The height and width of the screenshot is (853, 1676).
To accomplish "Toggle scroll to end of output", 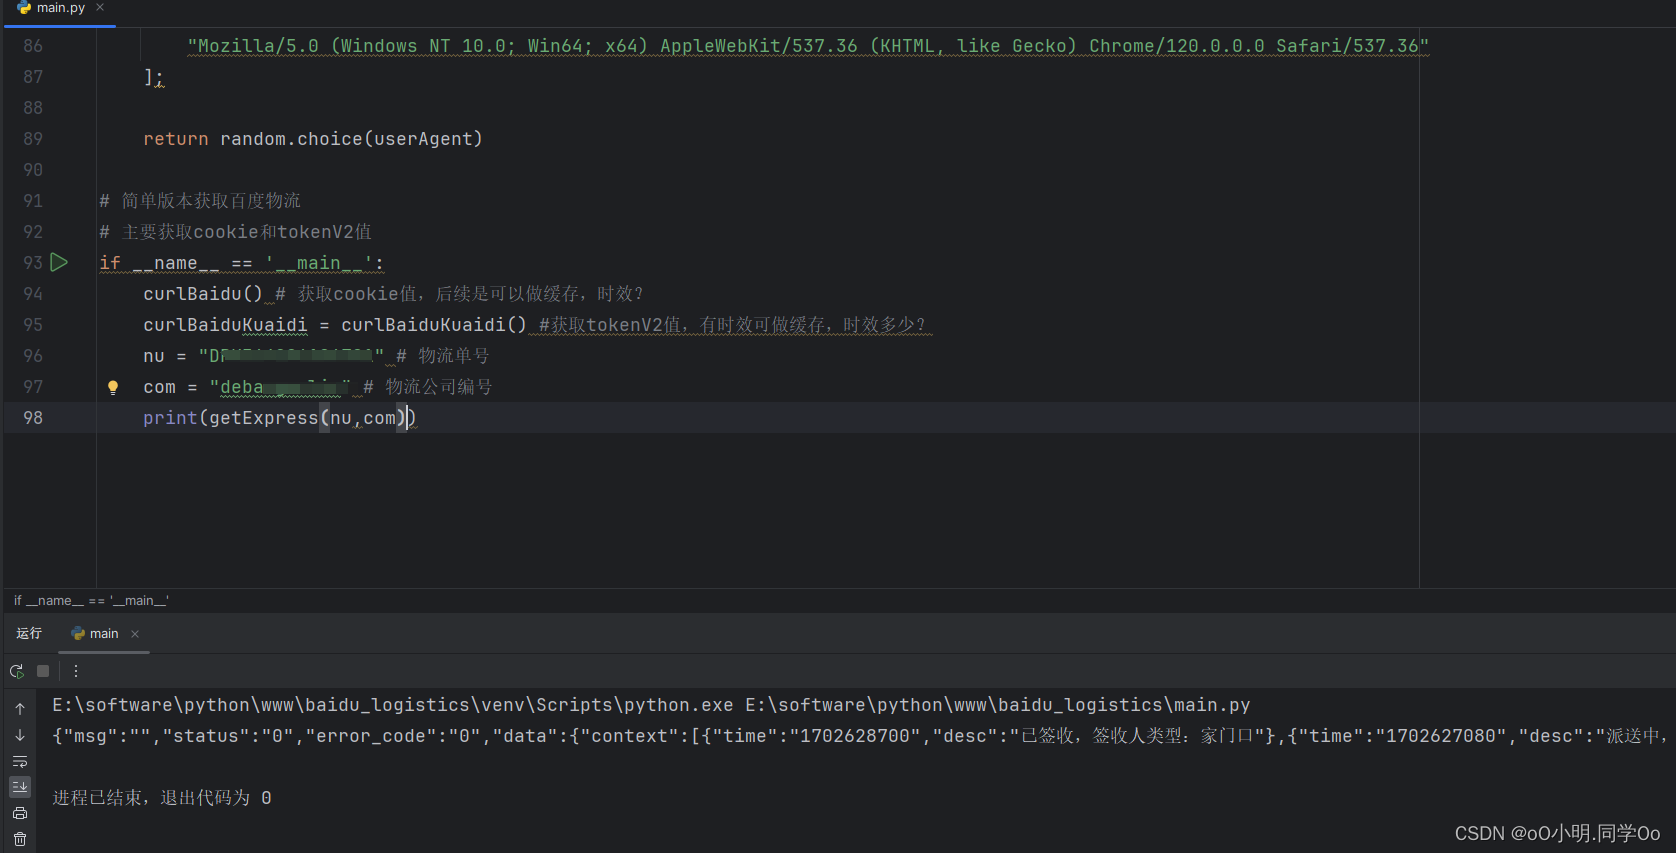I will pos(20,787).
